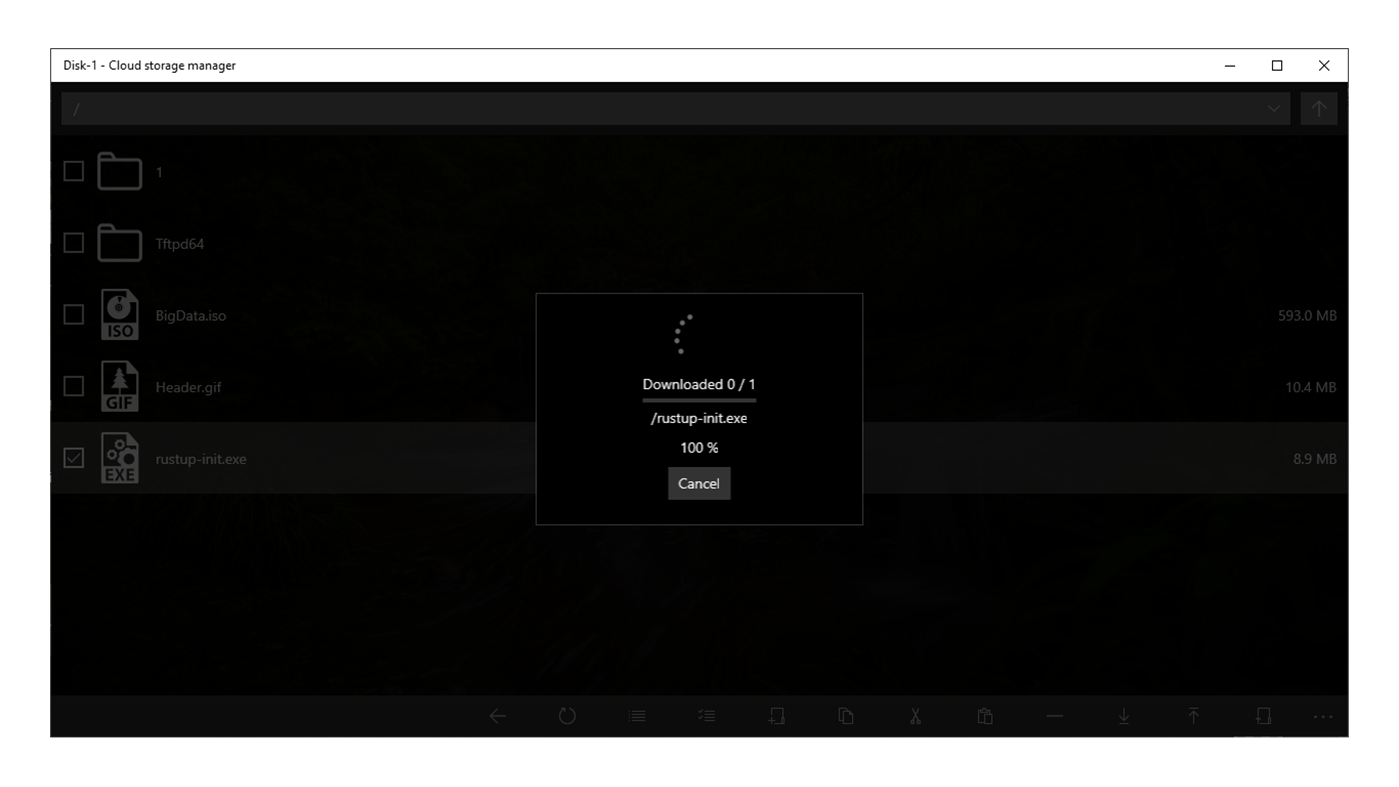Click the ISO file icon for BigData.iso
1399x787 pixels.
[x=119, y=315]
